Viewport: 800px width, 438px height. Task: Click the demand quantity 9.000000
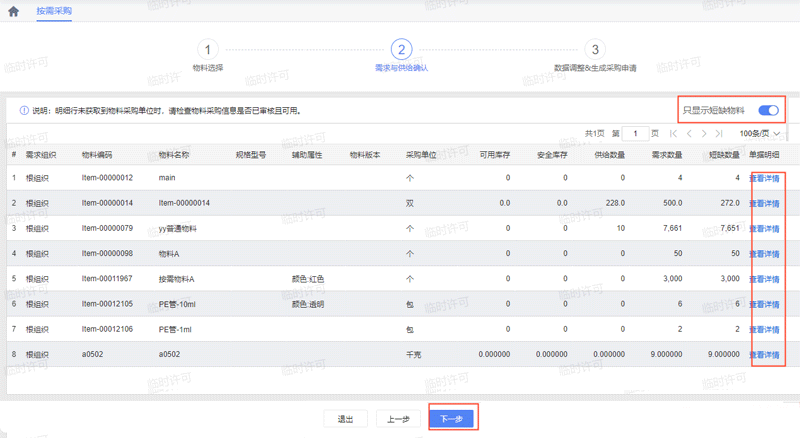(x=666, y=354)
